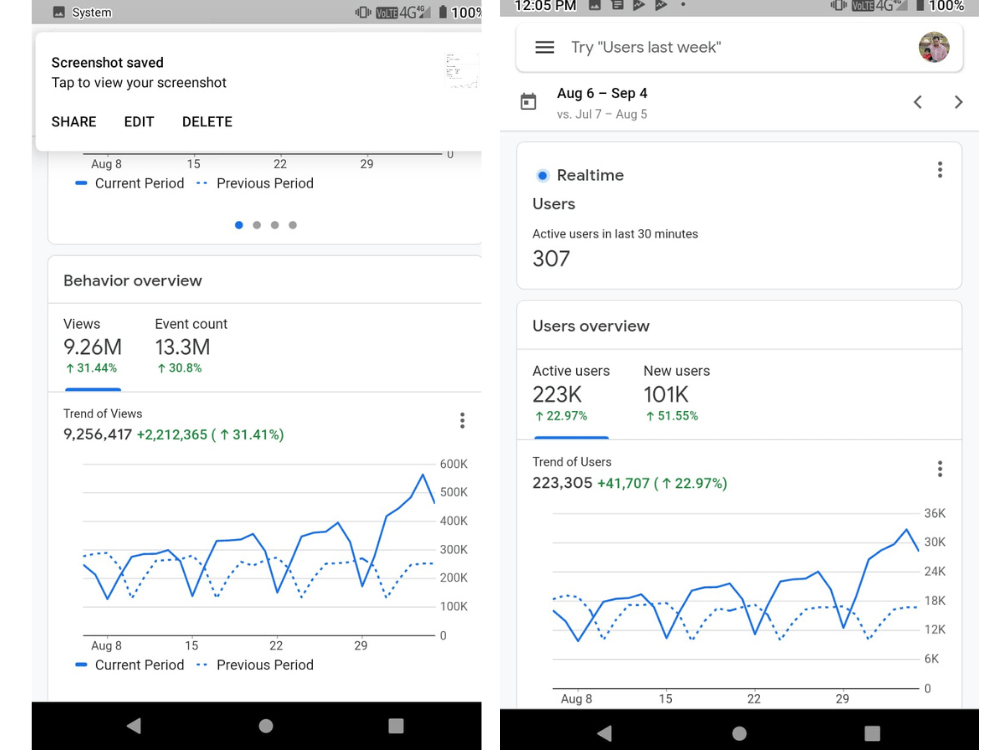Viewport: 1000px width, 750px height.
Task: Open the hamburger menu in the search bar
Action: [x=544, y=47]
